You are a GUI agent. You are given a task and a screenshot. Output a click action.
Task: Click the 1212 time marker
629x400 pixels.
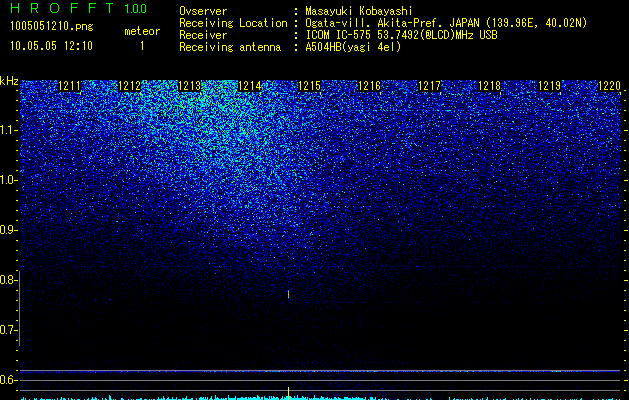coord(130,86)
